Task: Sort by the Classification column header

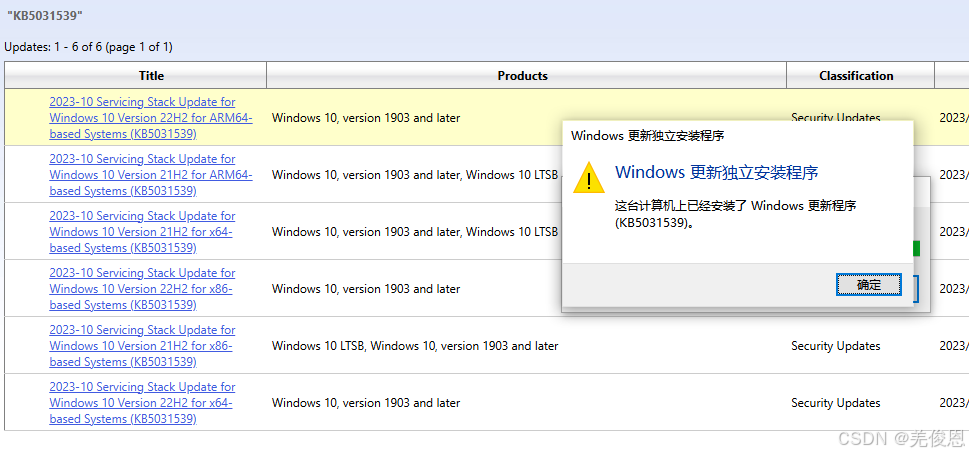Action: 860,75
